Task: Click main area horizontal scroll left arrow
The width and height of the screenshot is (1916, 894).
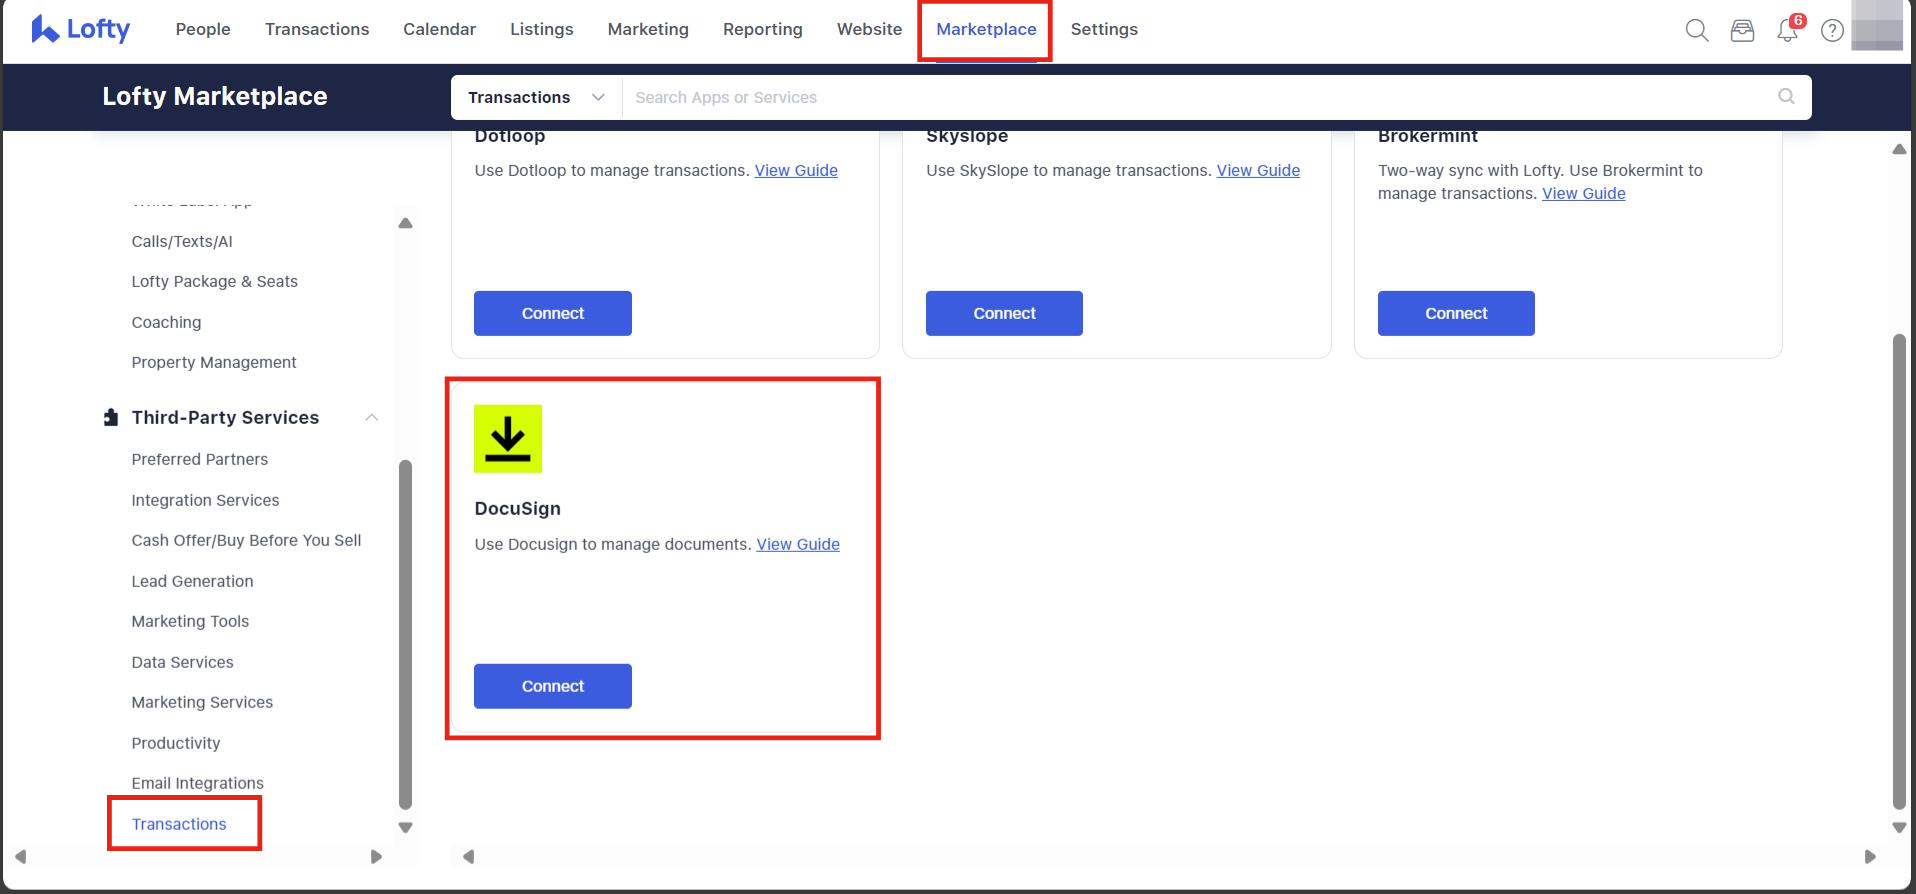Action: point(468,856)
